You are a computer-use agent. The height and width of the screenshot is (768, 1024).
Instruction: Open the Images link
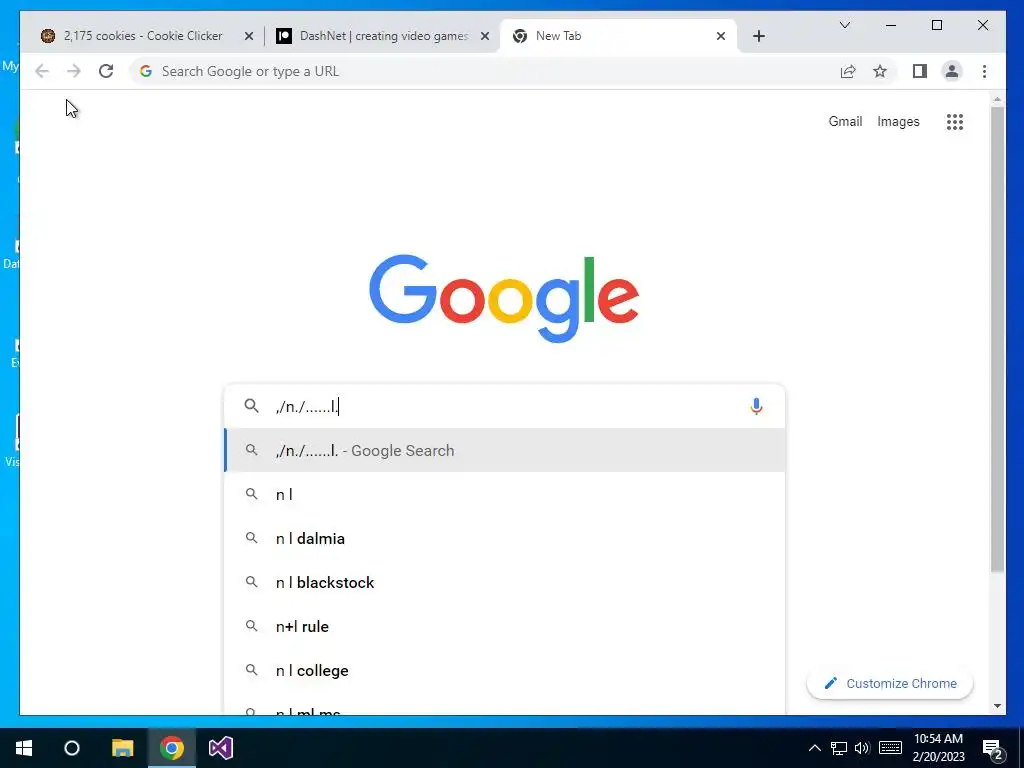pyautogui.click(x=898, y=121)
